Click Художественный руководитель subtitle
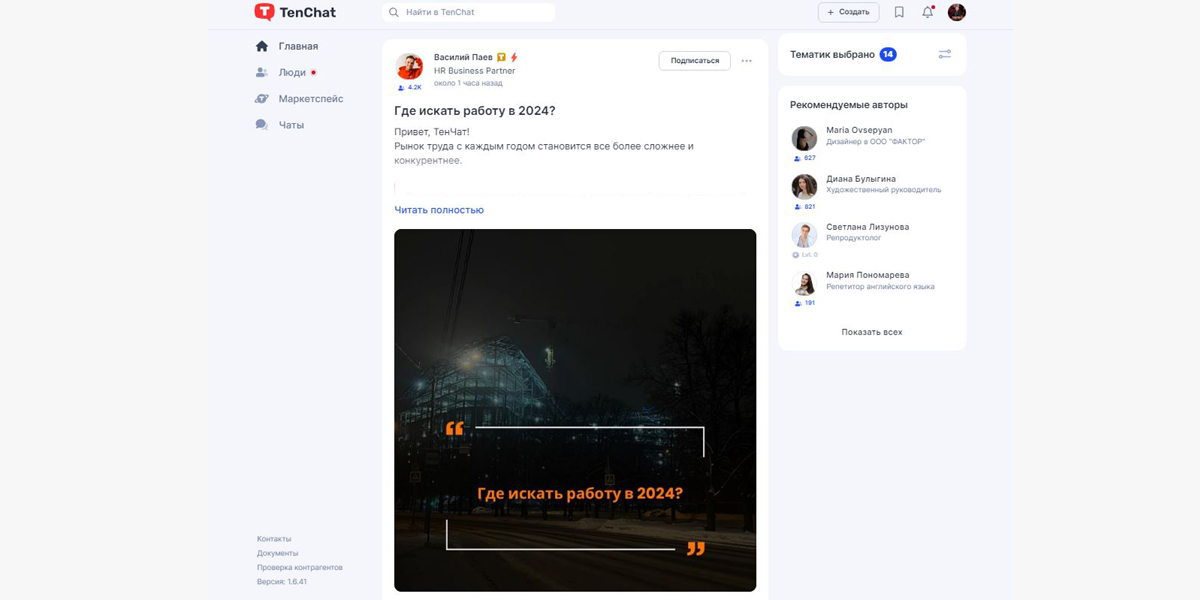This screenshot has width=1200, height=600. coord(883,190)
